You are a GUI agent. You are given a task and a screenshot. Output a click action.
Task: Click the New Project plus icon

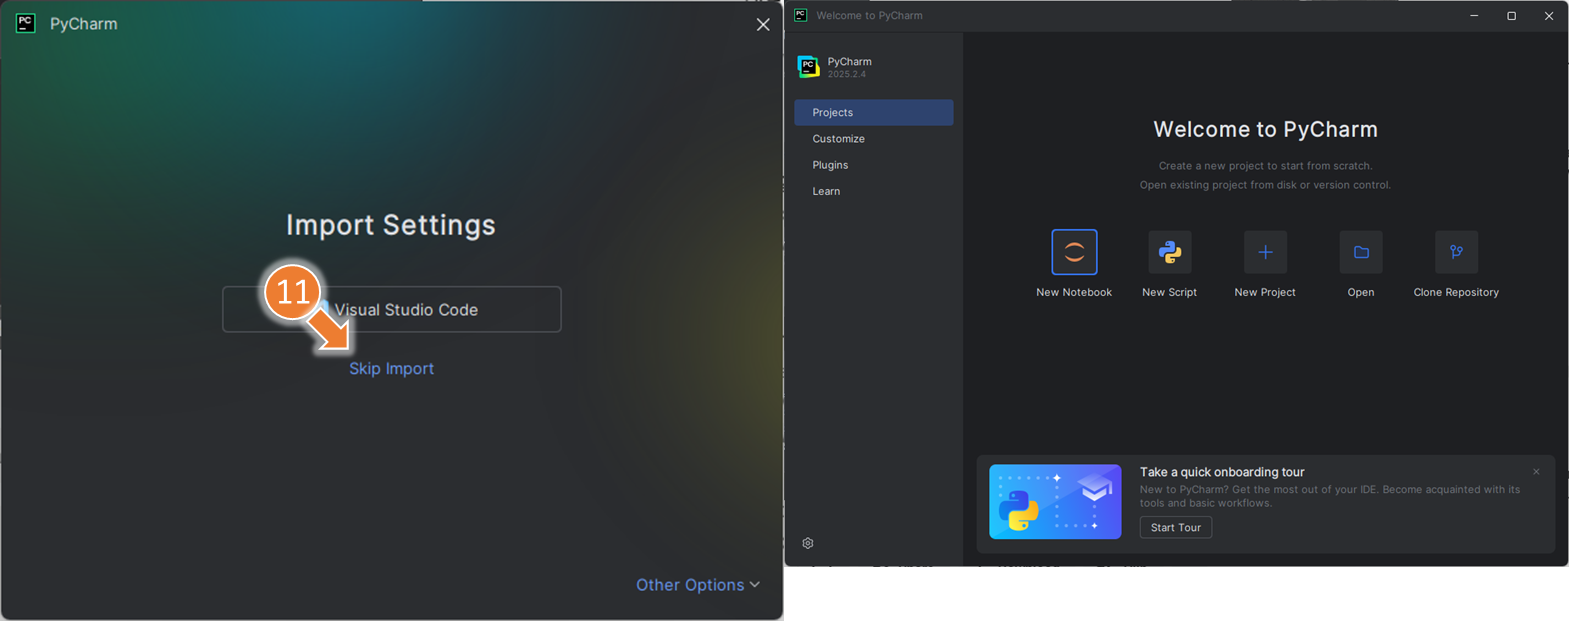pyautogui.click(x=1265, y=252)
